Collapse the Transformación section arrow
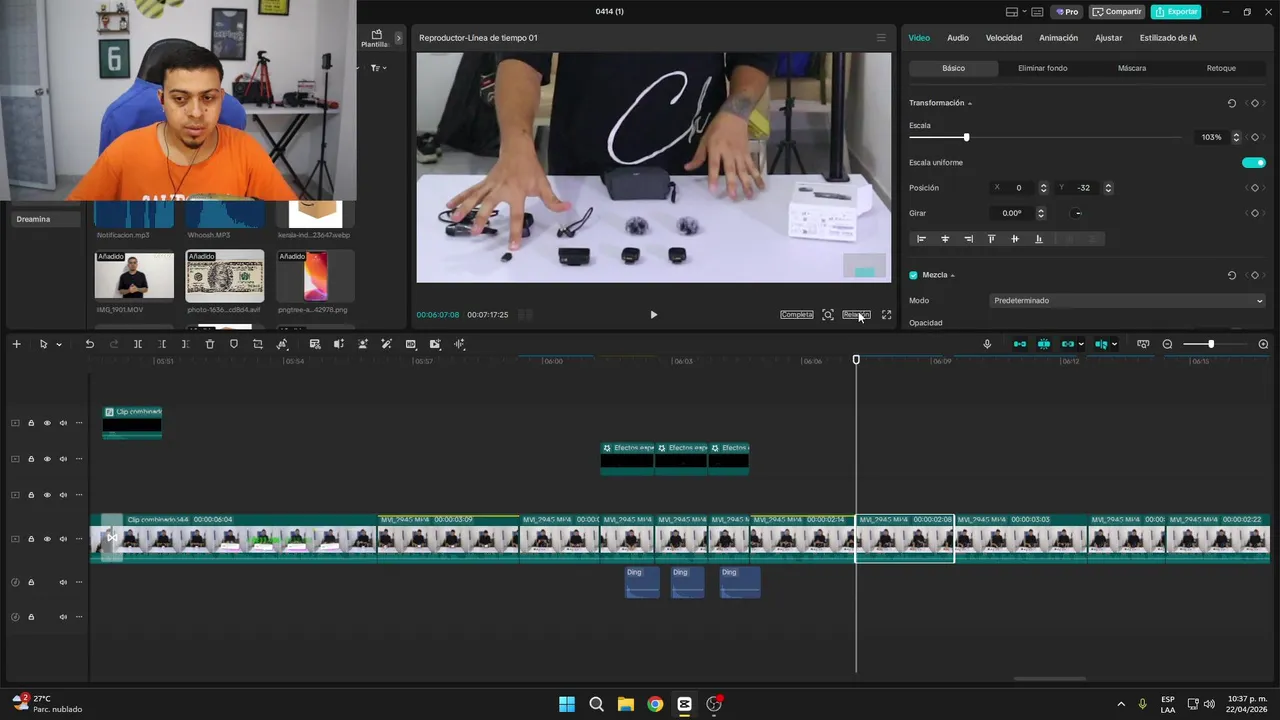Image resolution: width=1280 pixels, height=720 pixels. pos(970,104)
